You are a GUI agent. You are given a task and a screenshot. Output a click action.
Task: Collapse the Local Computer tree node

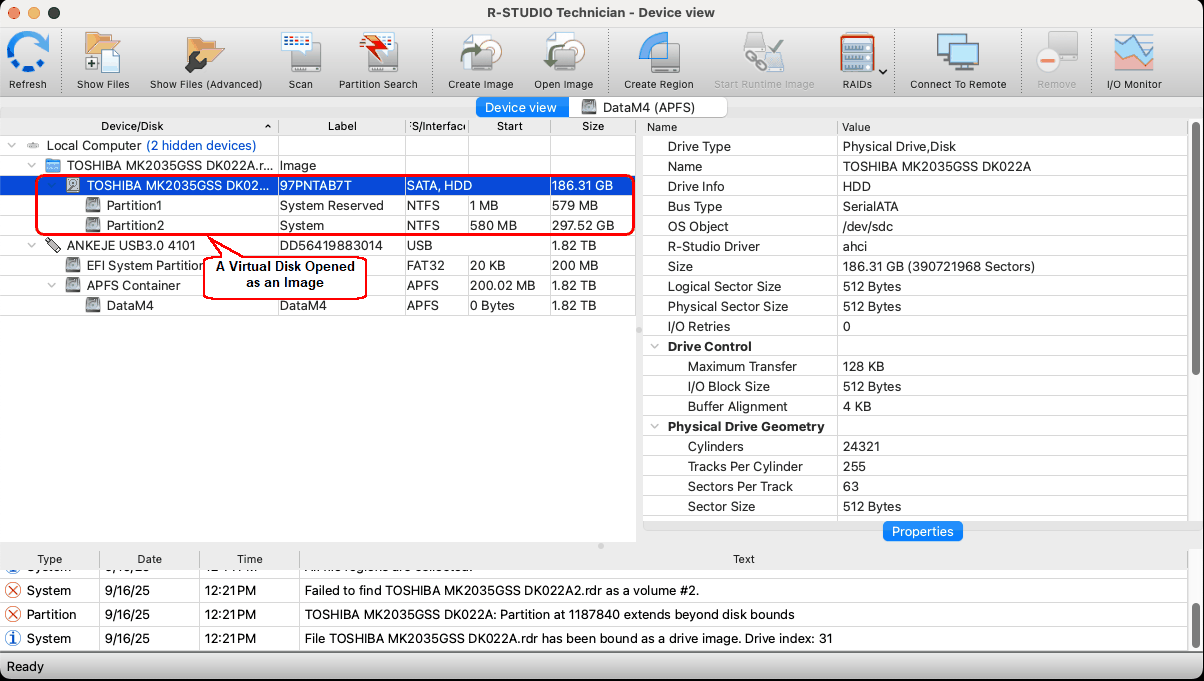coord(13,146)
